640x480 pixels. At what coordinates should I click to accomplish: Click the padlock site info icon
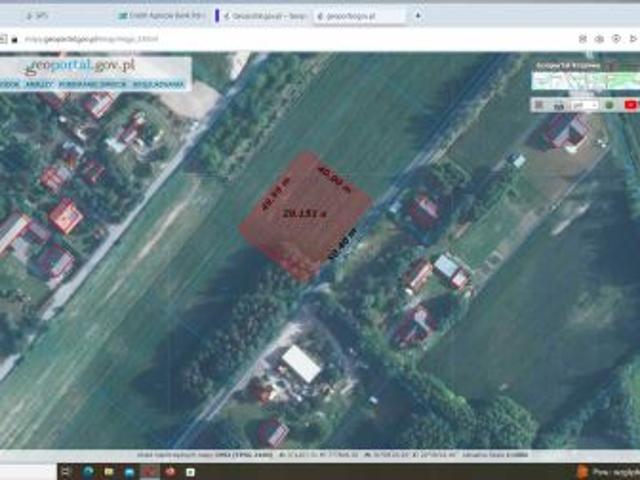[x=14, y=39]
